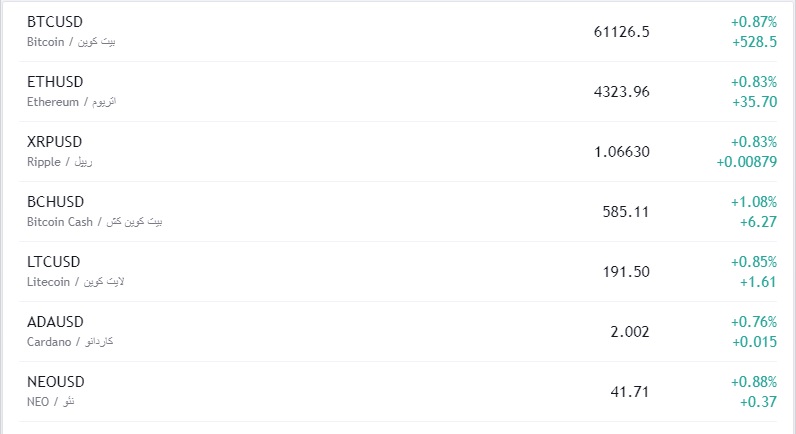796x434 pixels.
Task: Select the NEOUSD symbol
Action: tap(56, 381)
